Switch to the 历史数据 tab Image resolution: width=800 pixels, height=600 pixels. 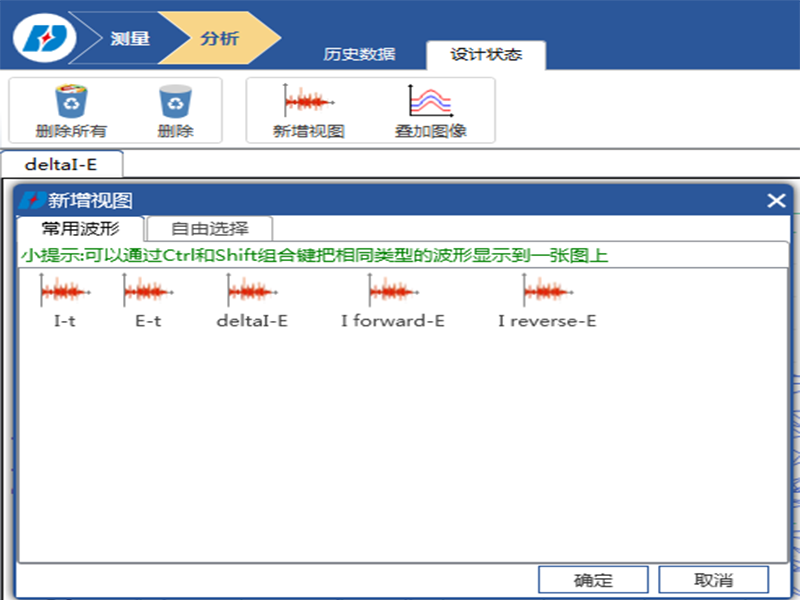359,54
